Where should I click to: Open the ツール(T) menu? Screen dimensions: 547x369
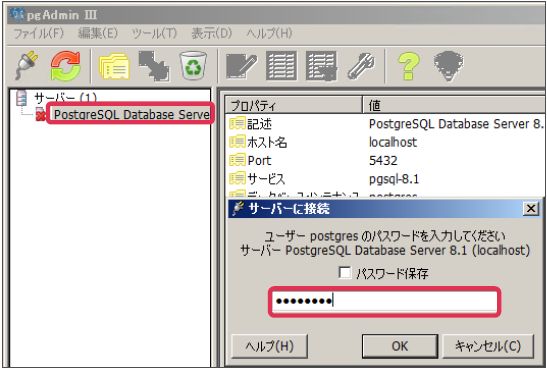(154, 33)
